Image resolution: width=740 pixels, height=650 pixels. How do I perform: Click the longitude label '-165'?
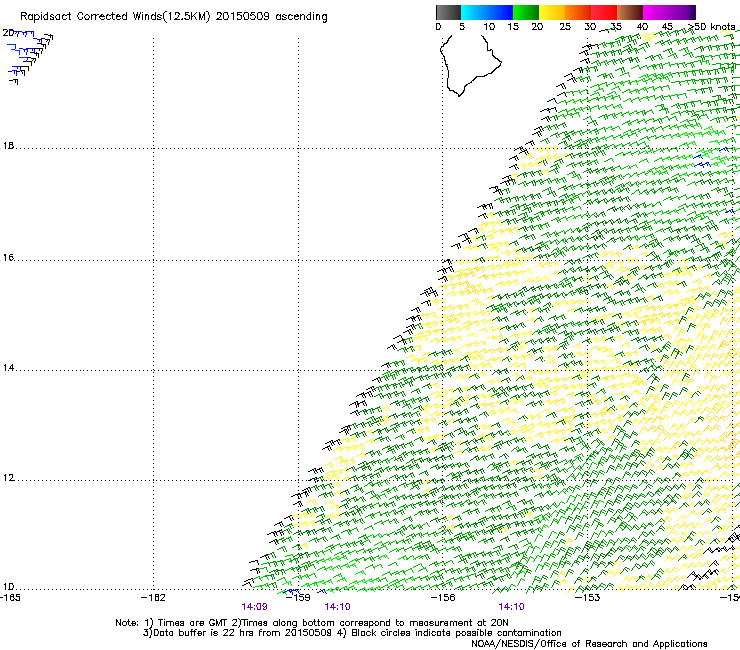[x=10, y=598]
